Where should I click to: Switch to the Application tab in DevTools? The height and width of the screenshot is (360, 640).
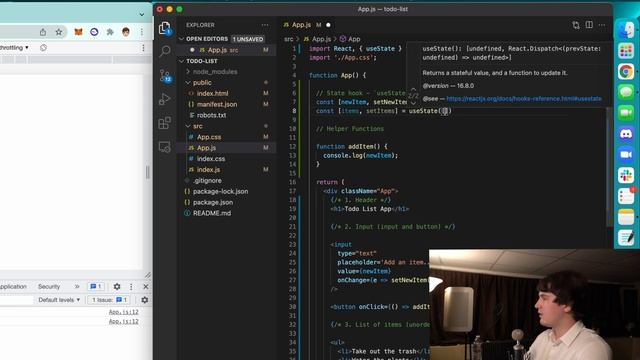tap(13, 287)
